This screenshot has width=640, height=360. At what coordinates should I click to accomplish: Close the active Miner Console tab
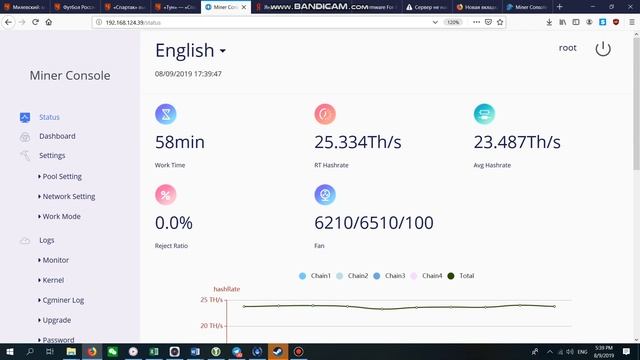click(x=244, y=7)
